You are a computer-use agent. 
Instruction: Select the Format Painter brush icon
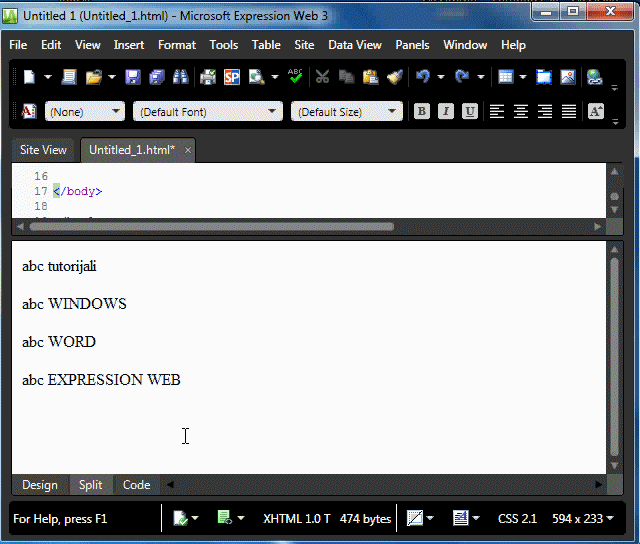click(394, 77)
